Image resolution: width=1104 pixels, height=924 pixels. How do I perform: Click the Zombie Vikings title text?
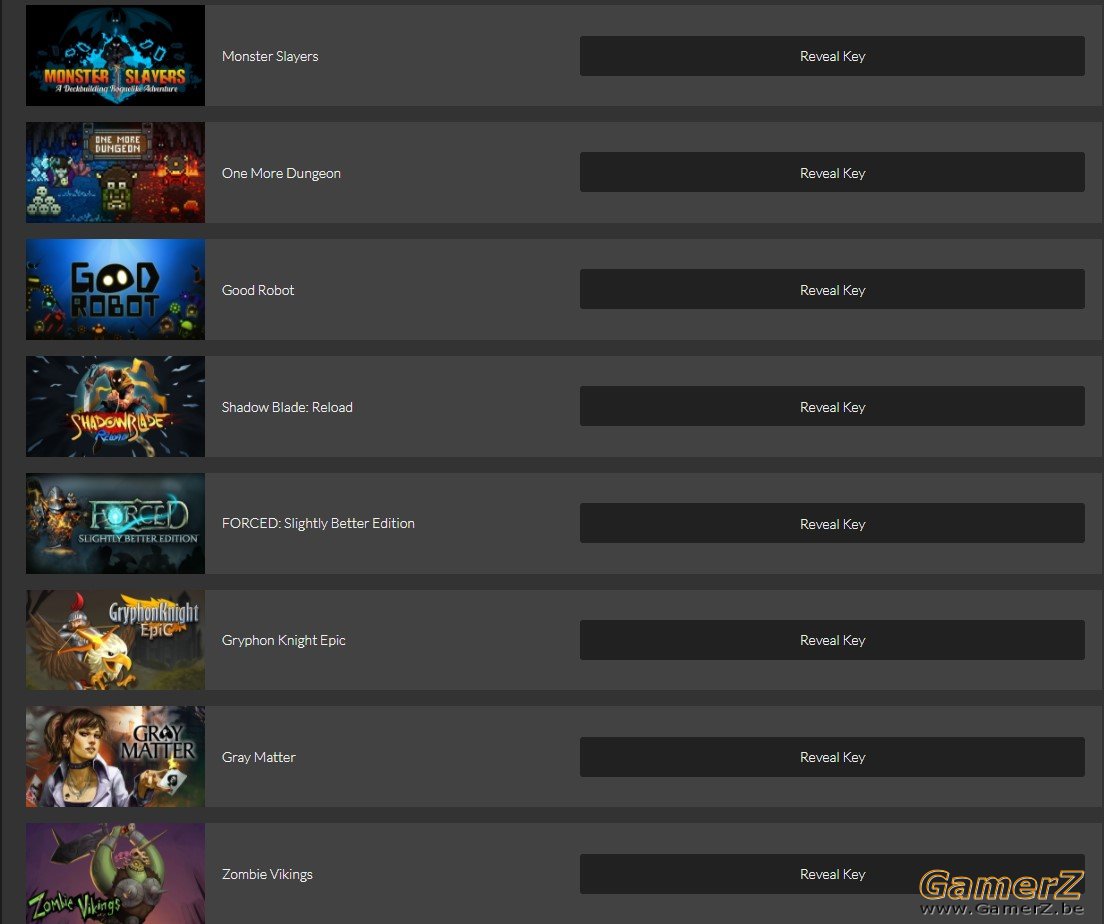point(267,874)
